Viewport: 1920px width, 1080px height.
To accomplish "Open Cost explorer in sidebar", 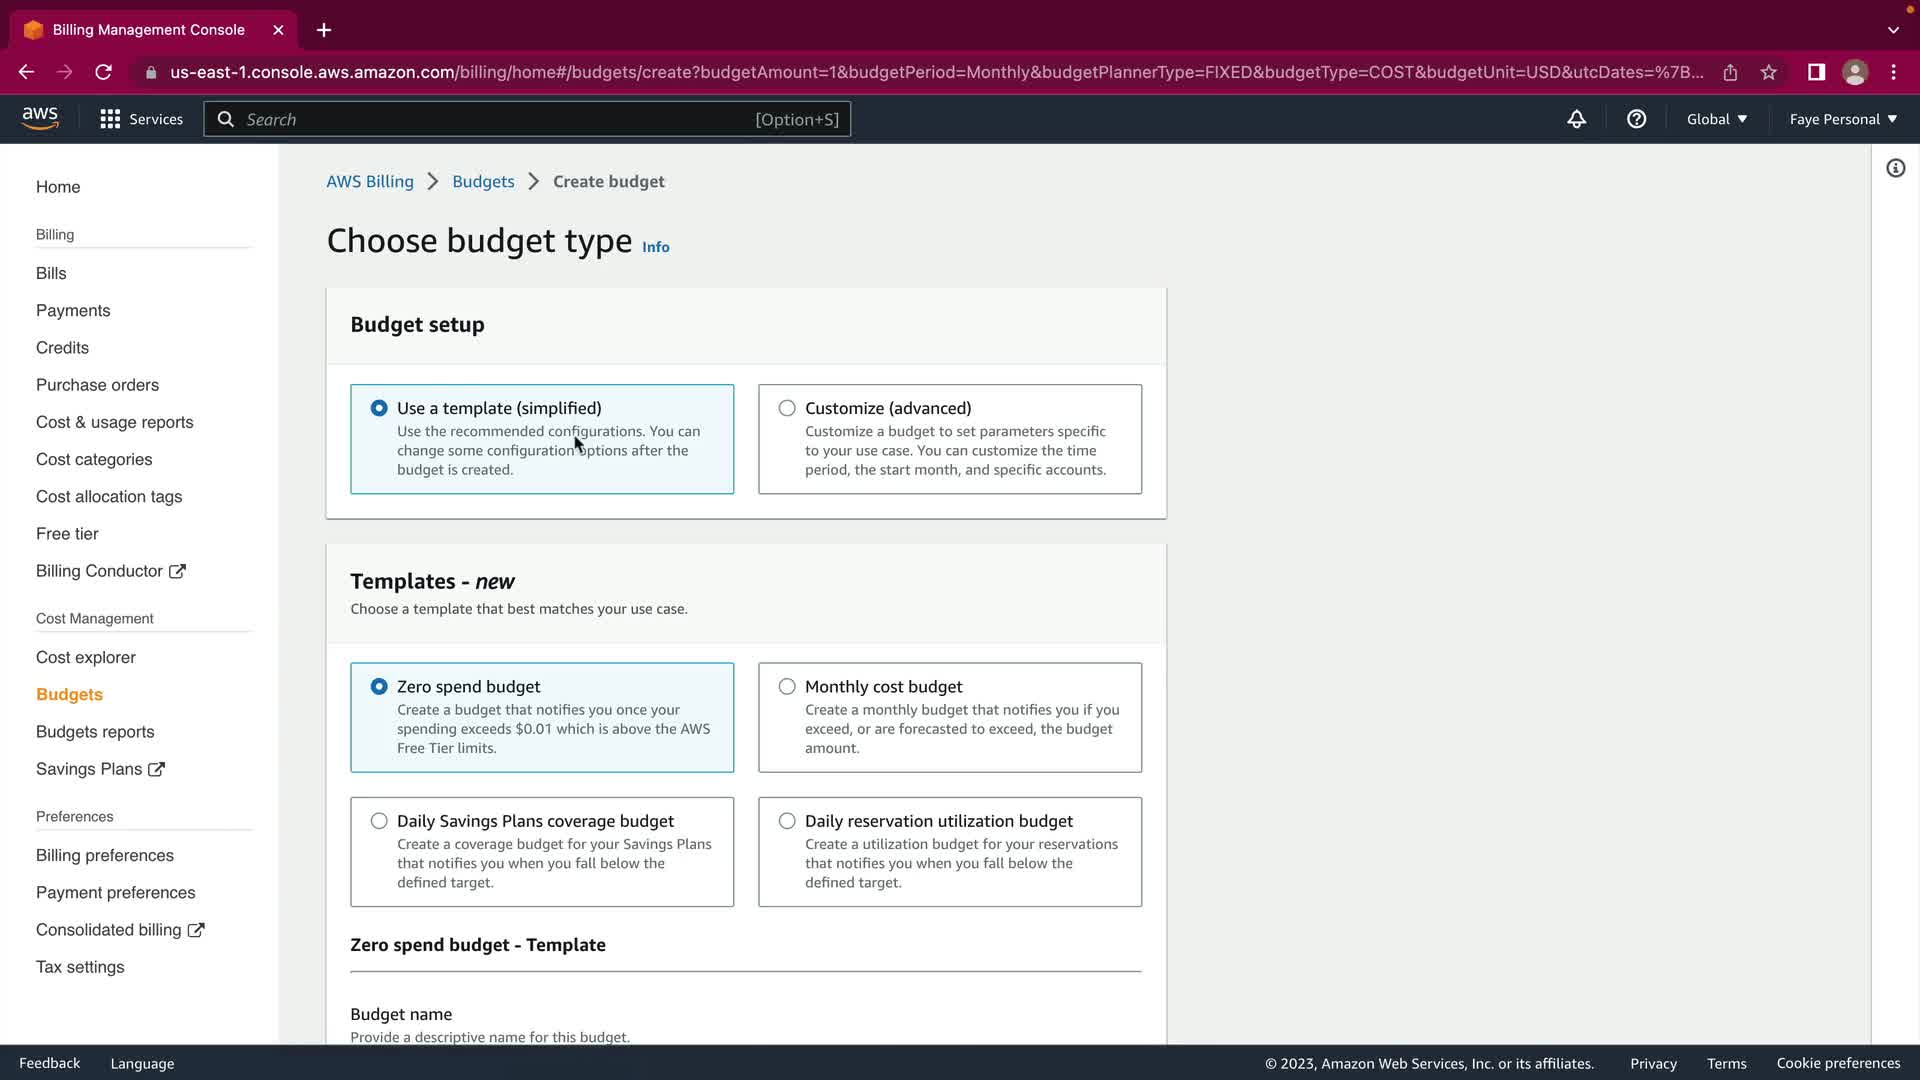I will (x=86, y=657).
